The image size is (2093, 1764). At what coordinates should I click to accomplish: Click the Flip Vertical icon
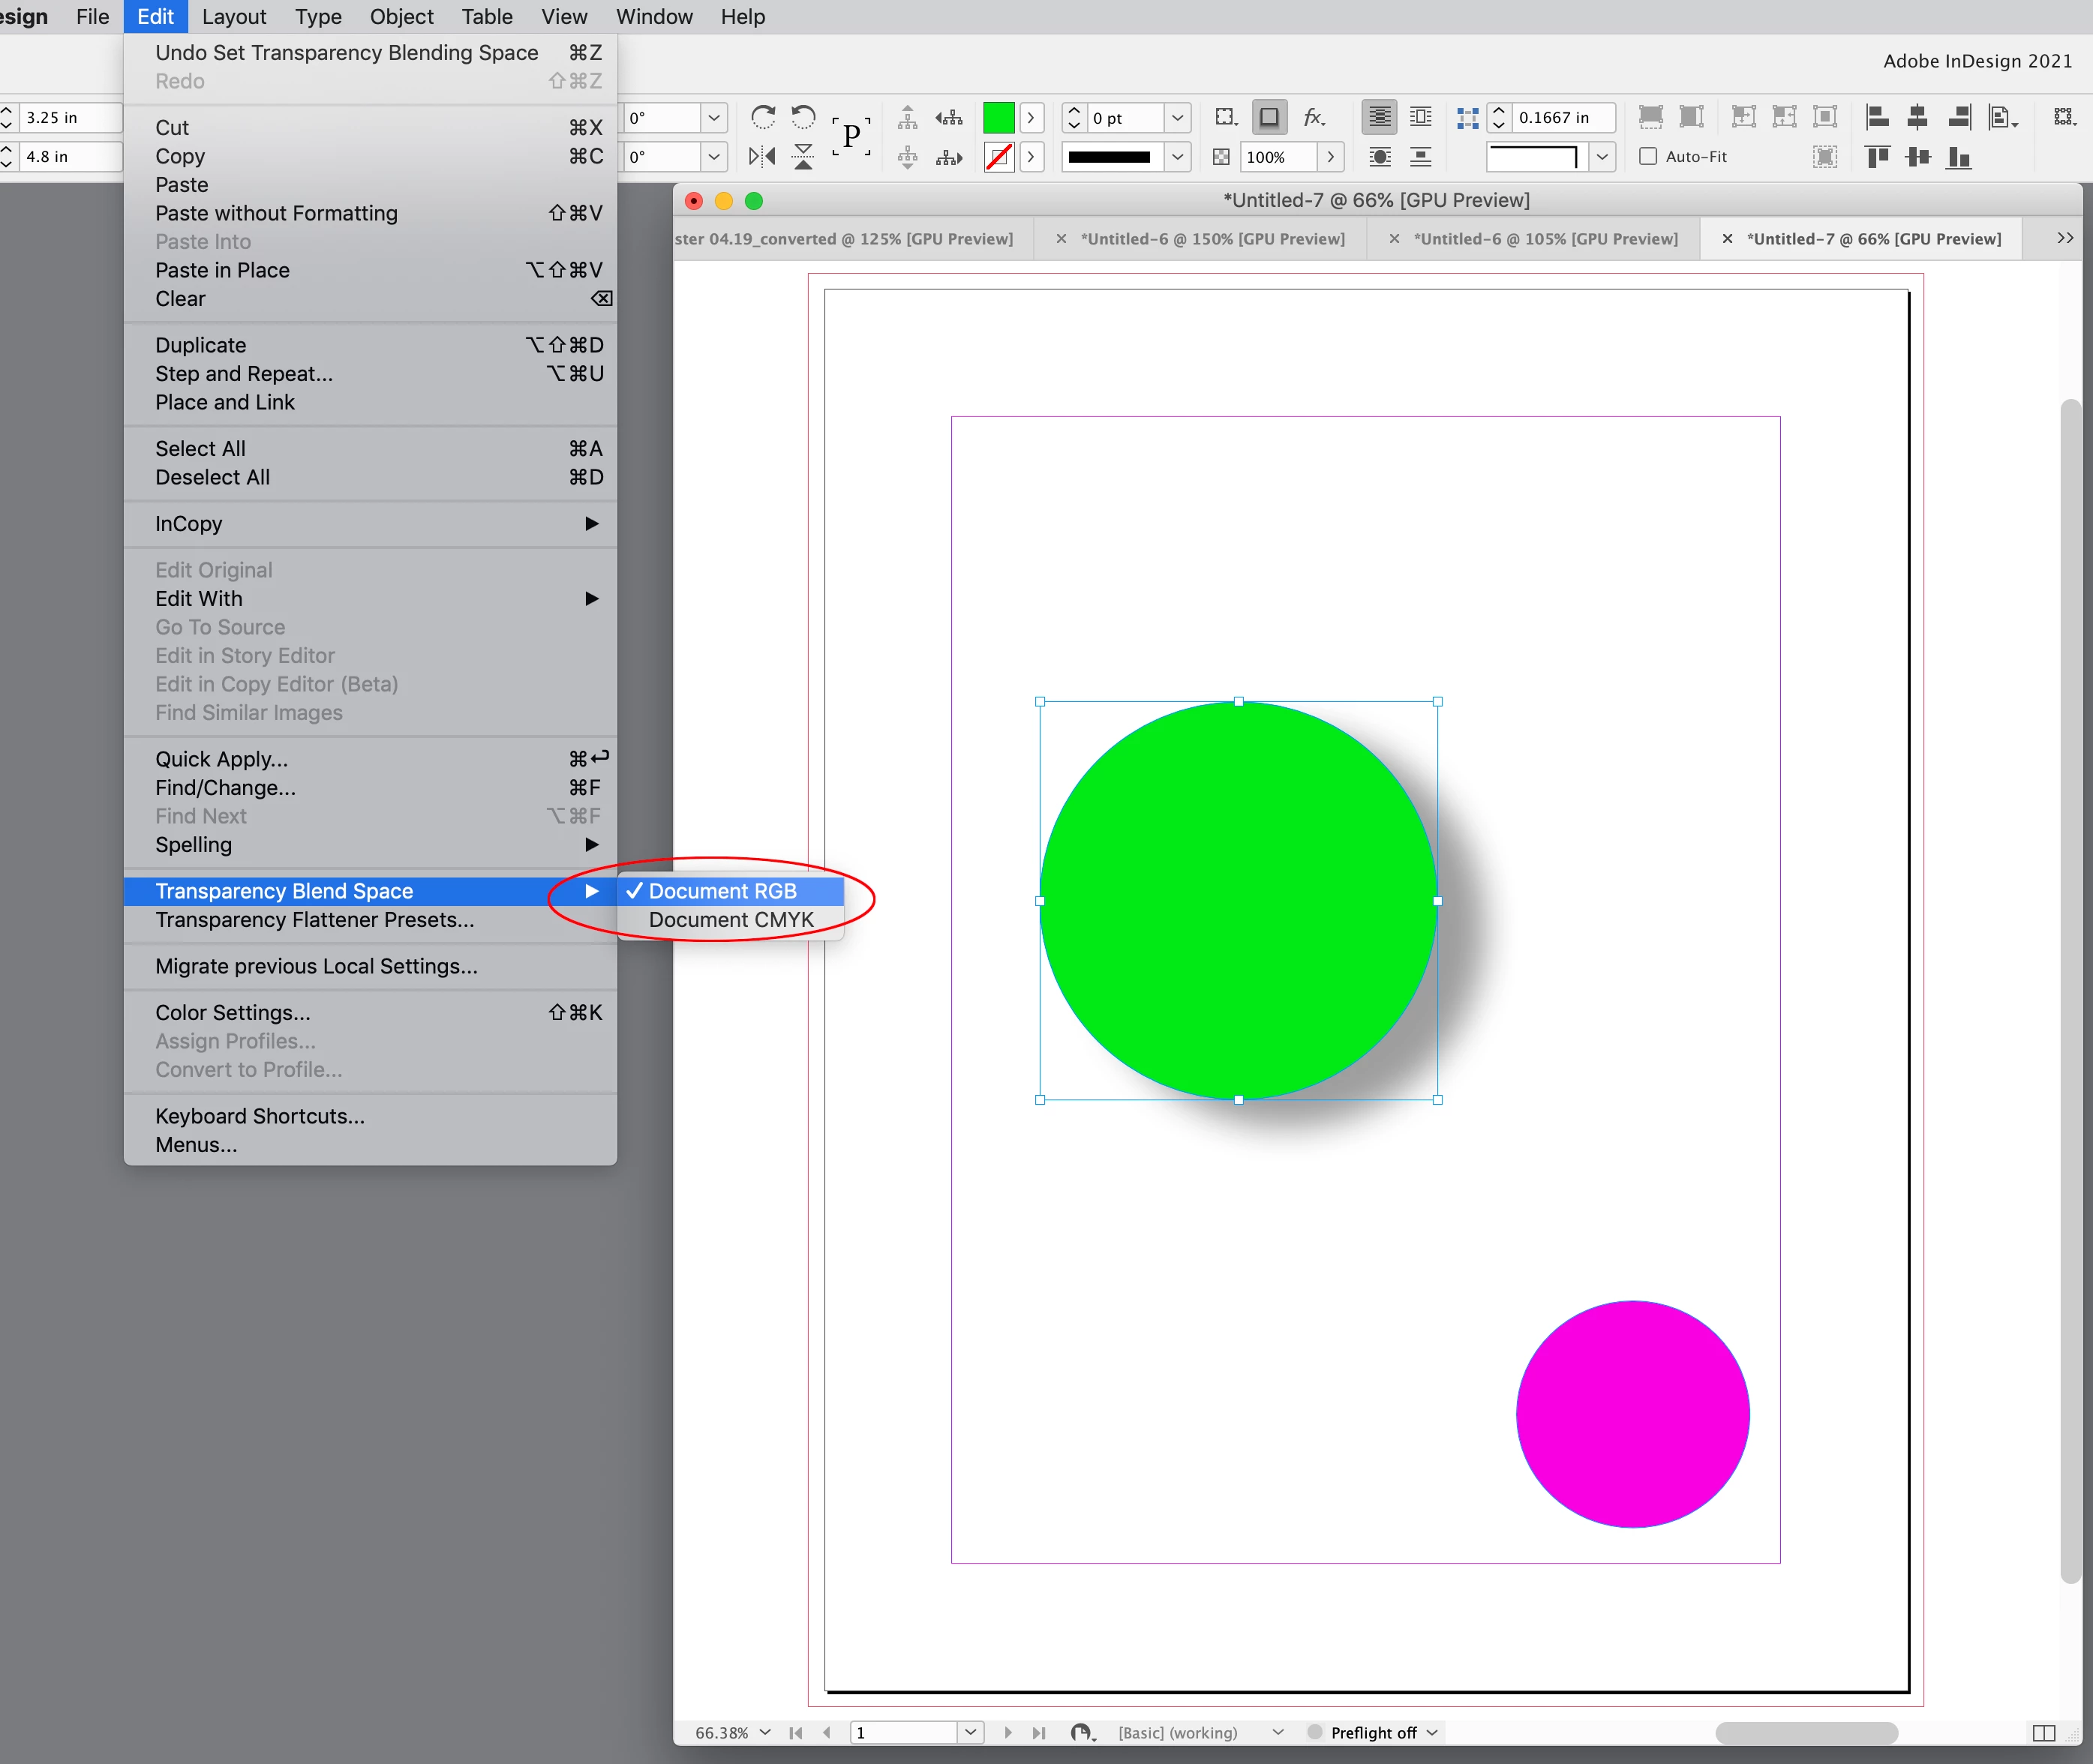coord(803,157)
